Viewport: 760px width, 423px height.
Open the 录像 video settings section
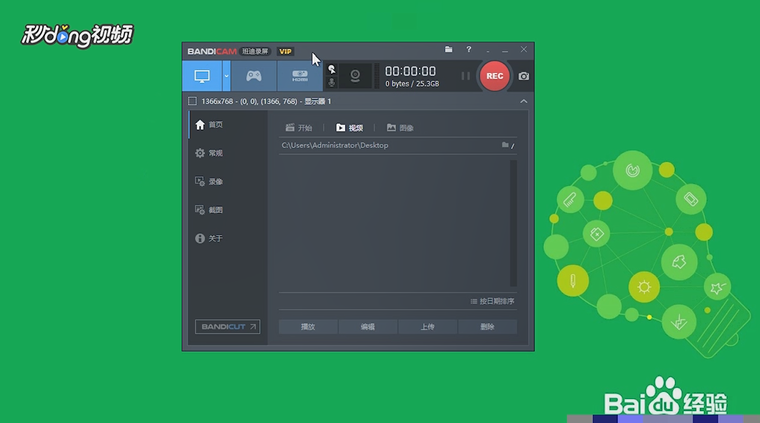tap(228, 181)
